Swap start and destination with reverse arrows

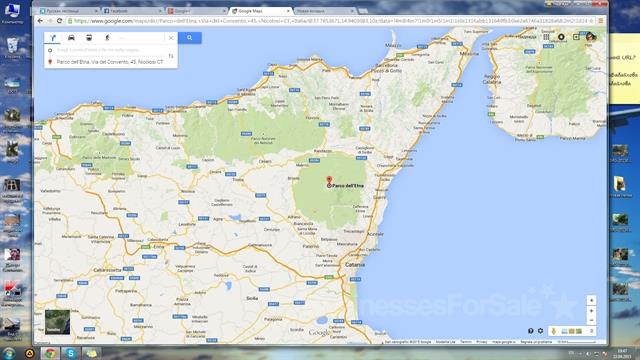coord(171,56)
